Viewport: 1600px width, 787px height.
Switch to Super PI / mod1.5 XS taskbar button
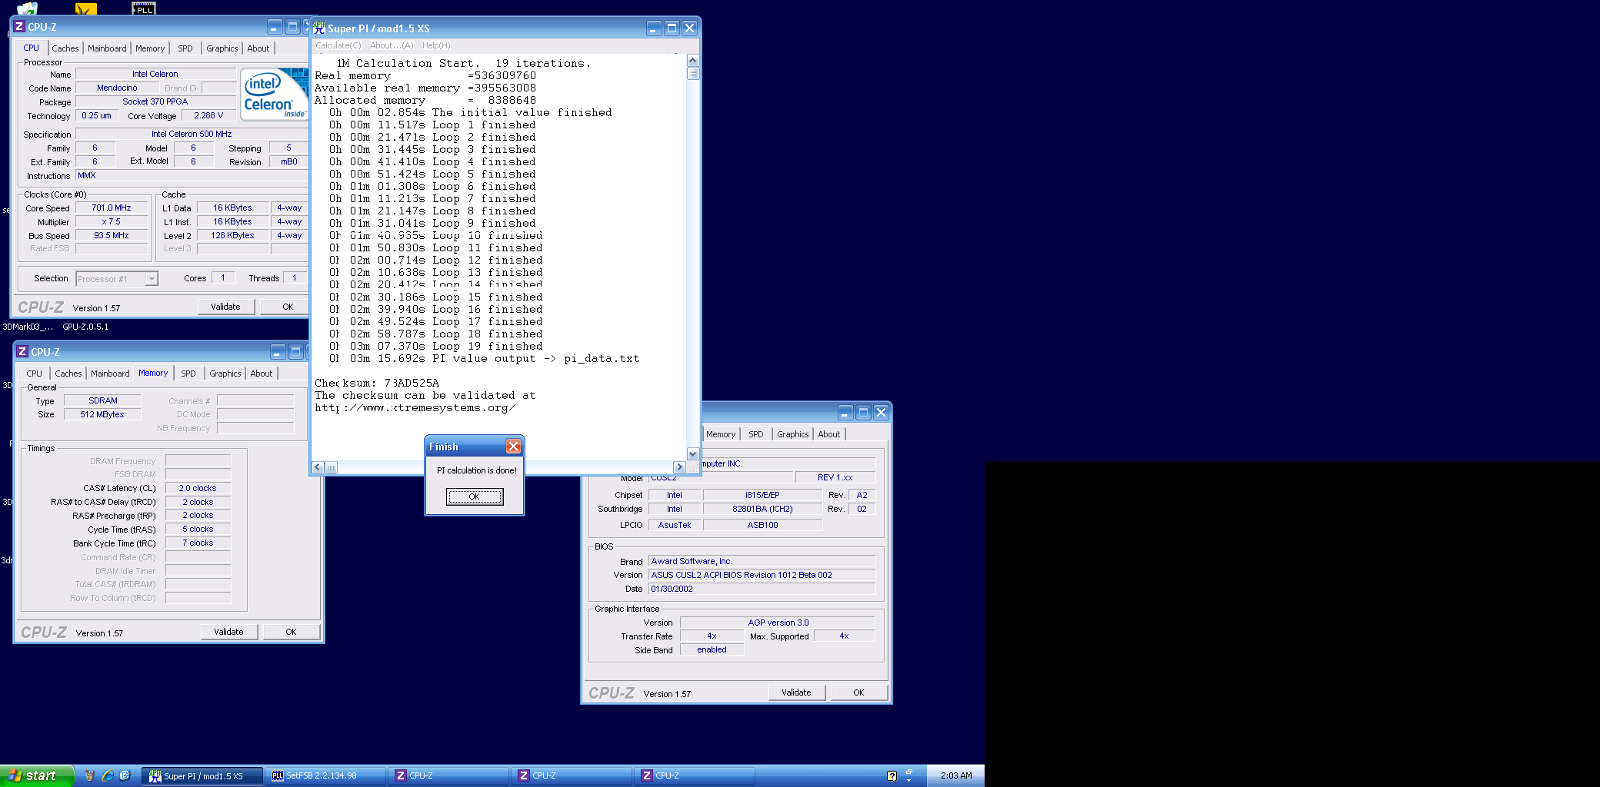tap(201, 776)
